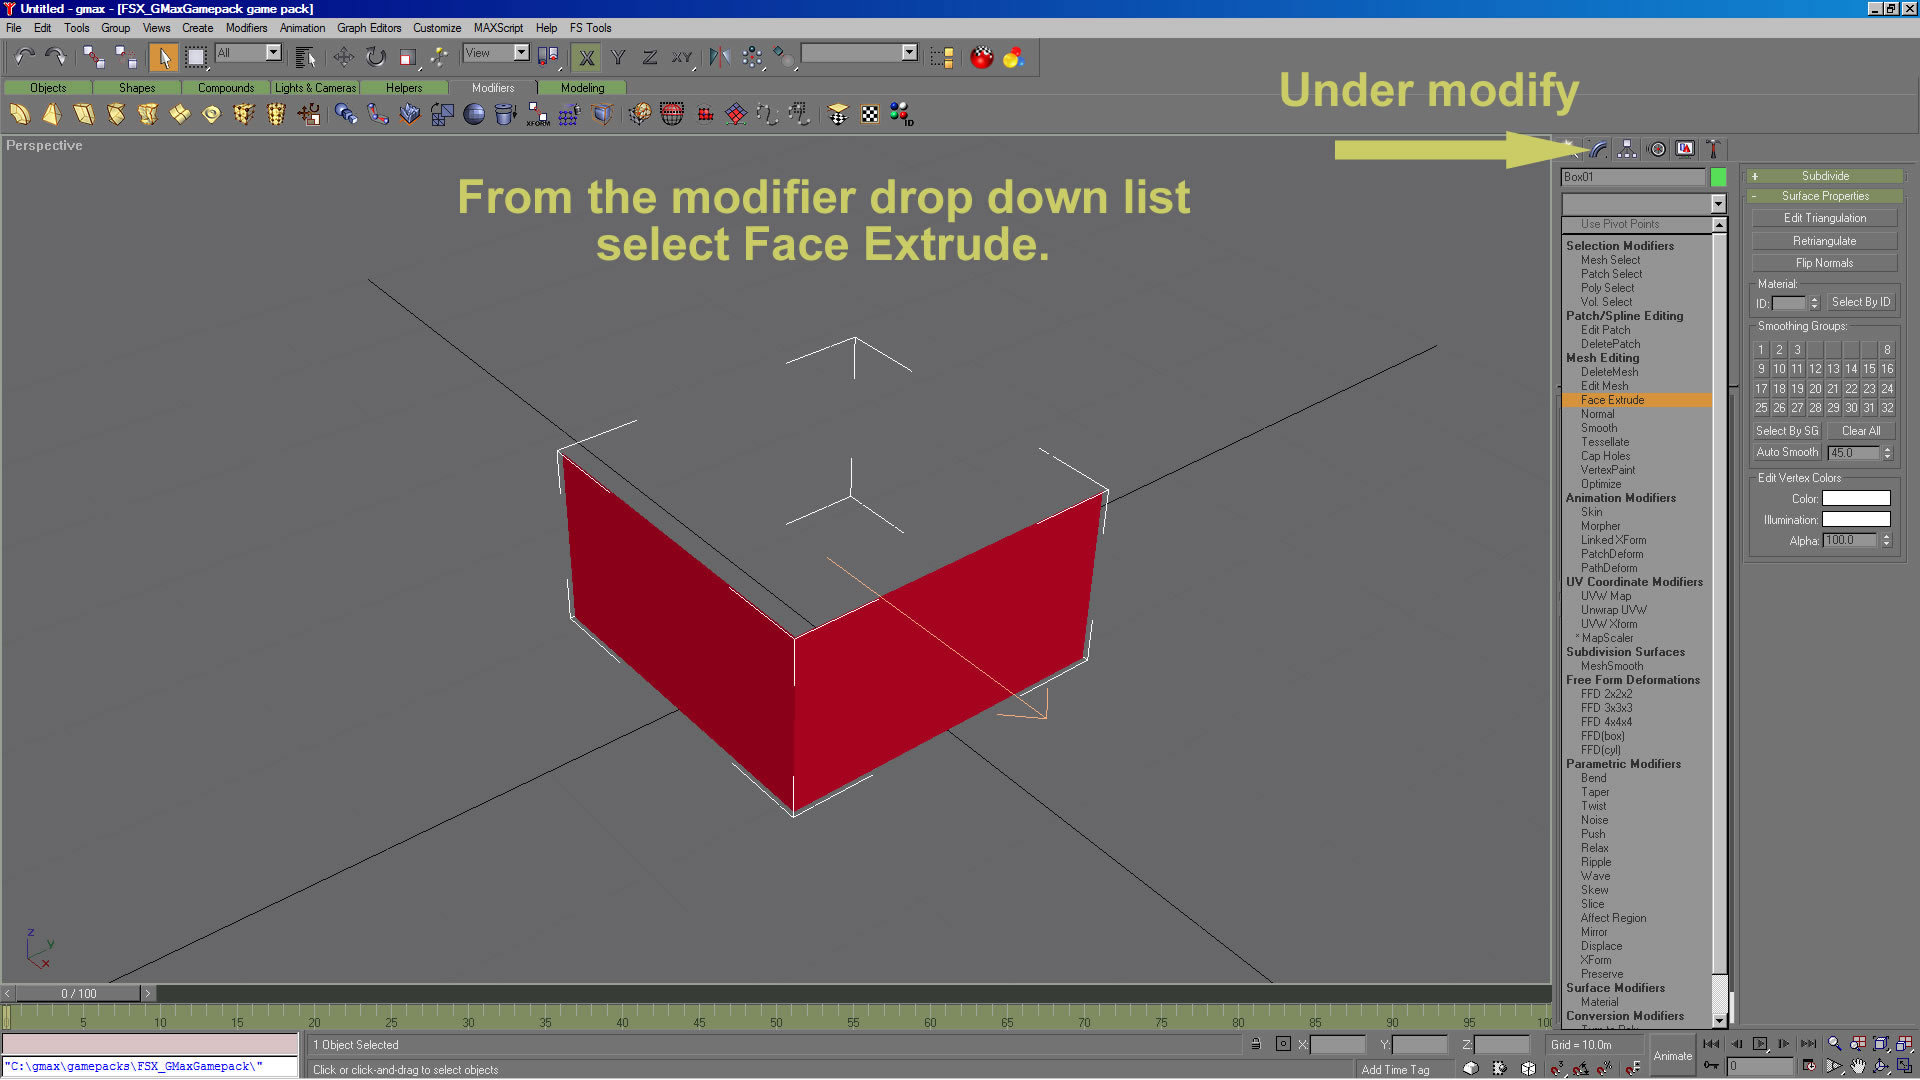Open the MAXScript menu
This screenshot has width=1920, height=1080.
(x=498, y=28)
